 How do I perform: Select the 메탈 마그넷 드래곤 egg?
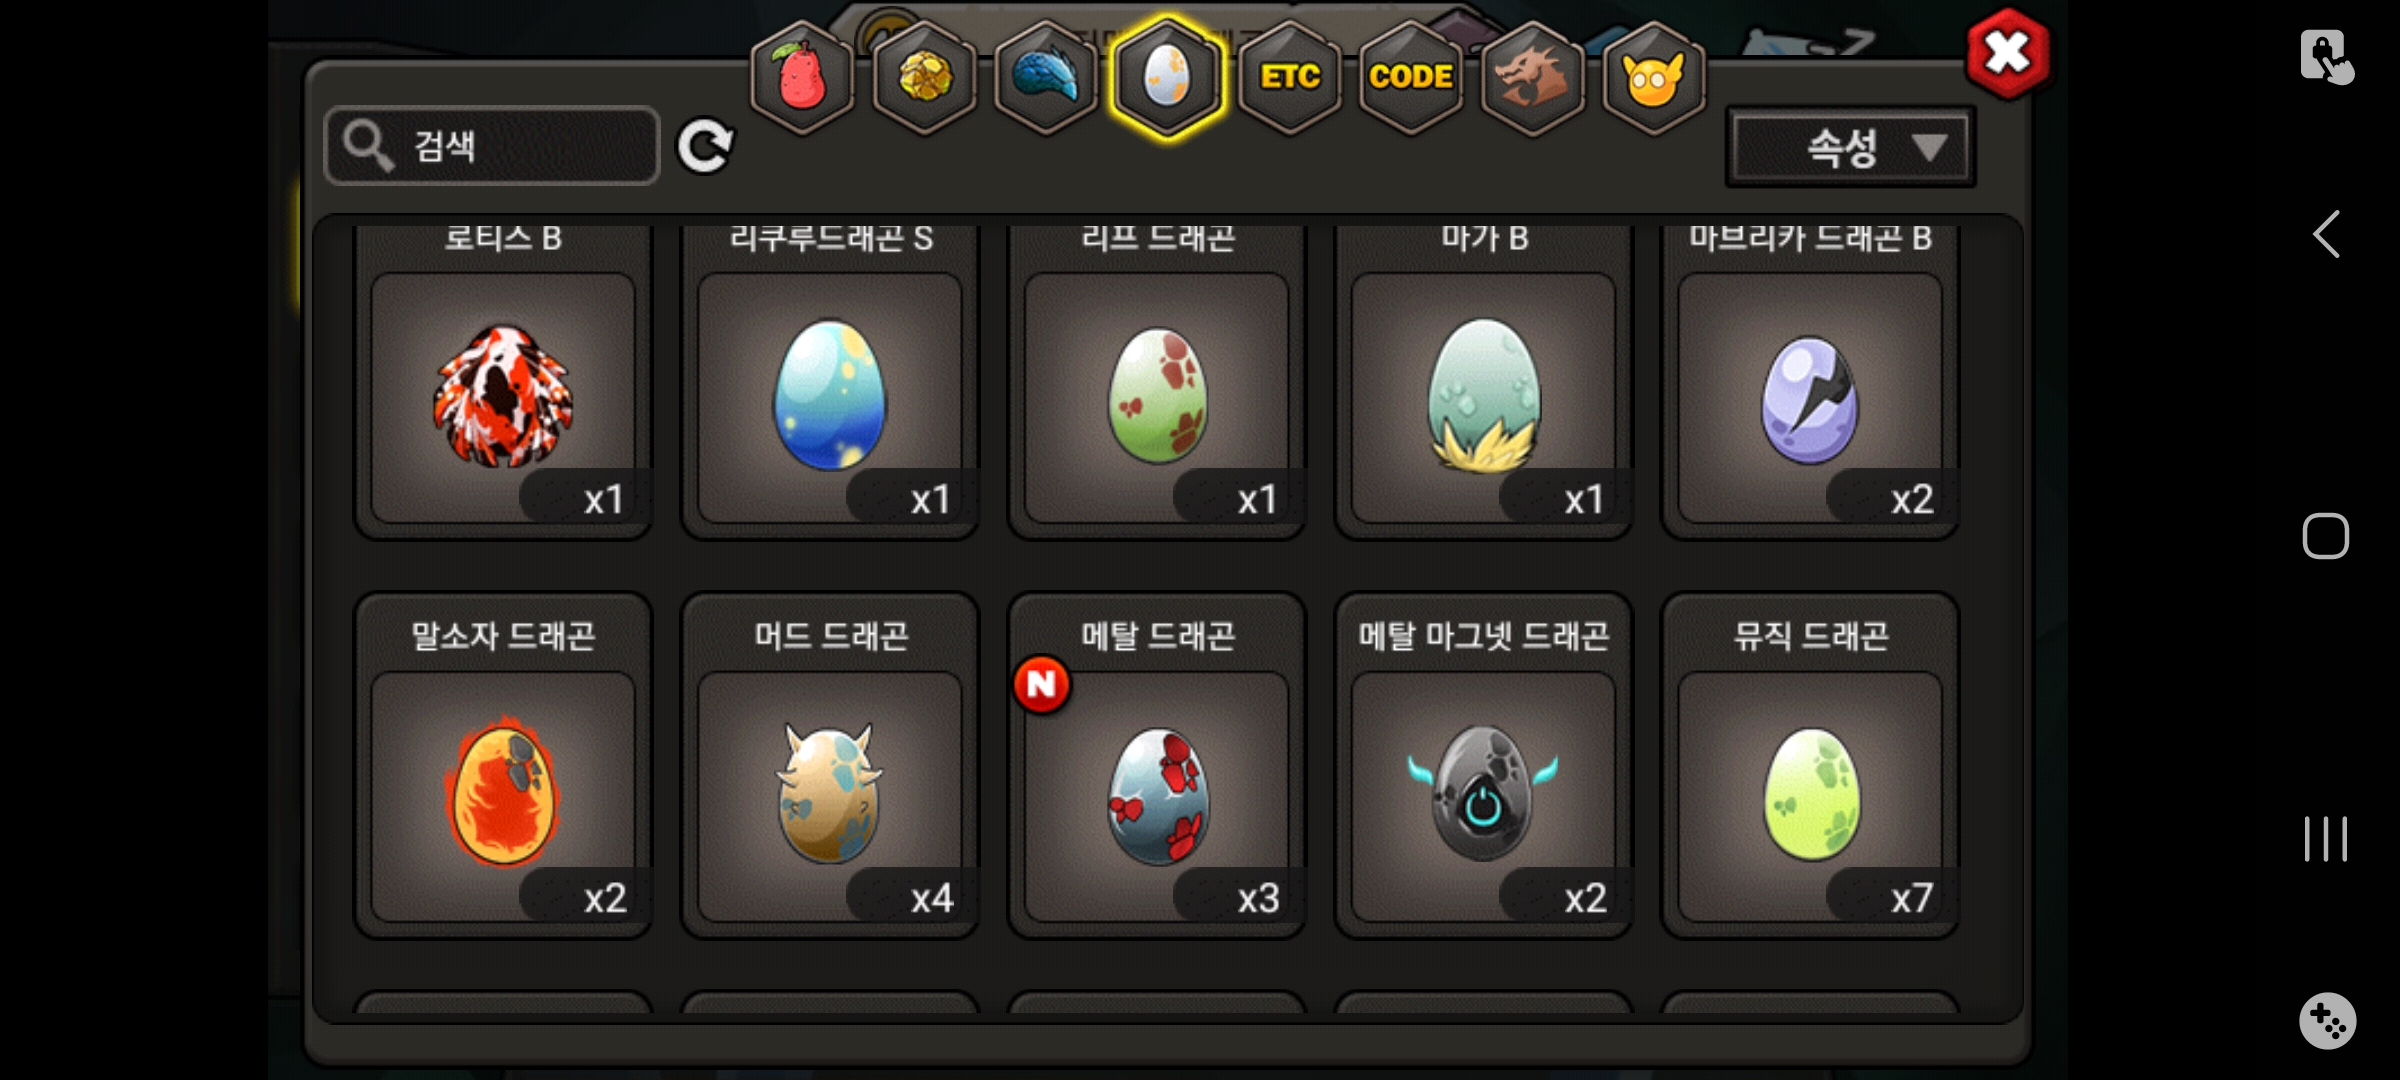[x=1484, y=766]
